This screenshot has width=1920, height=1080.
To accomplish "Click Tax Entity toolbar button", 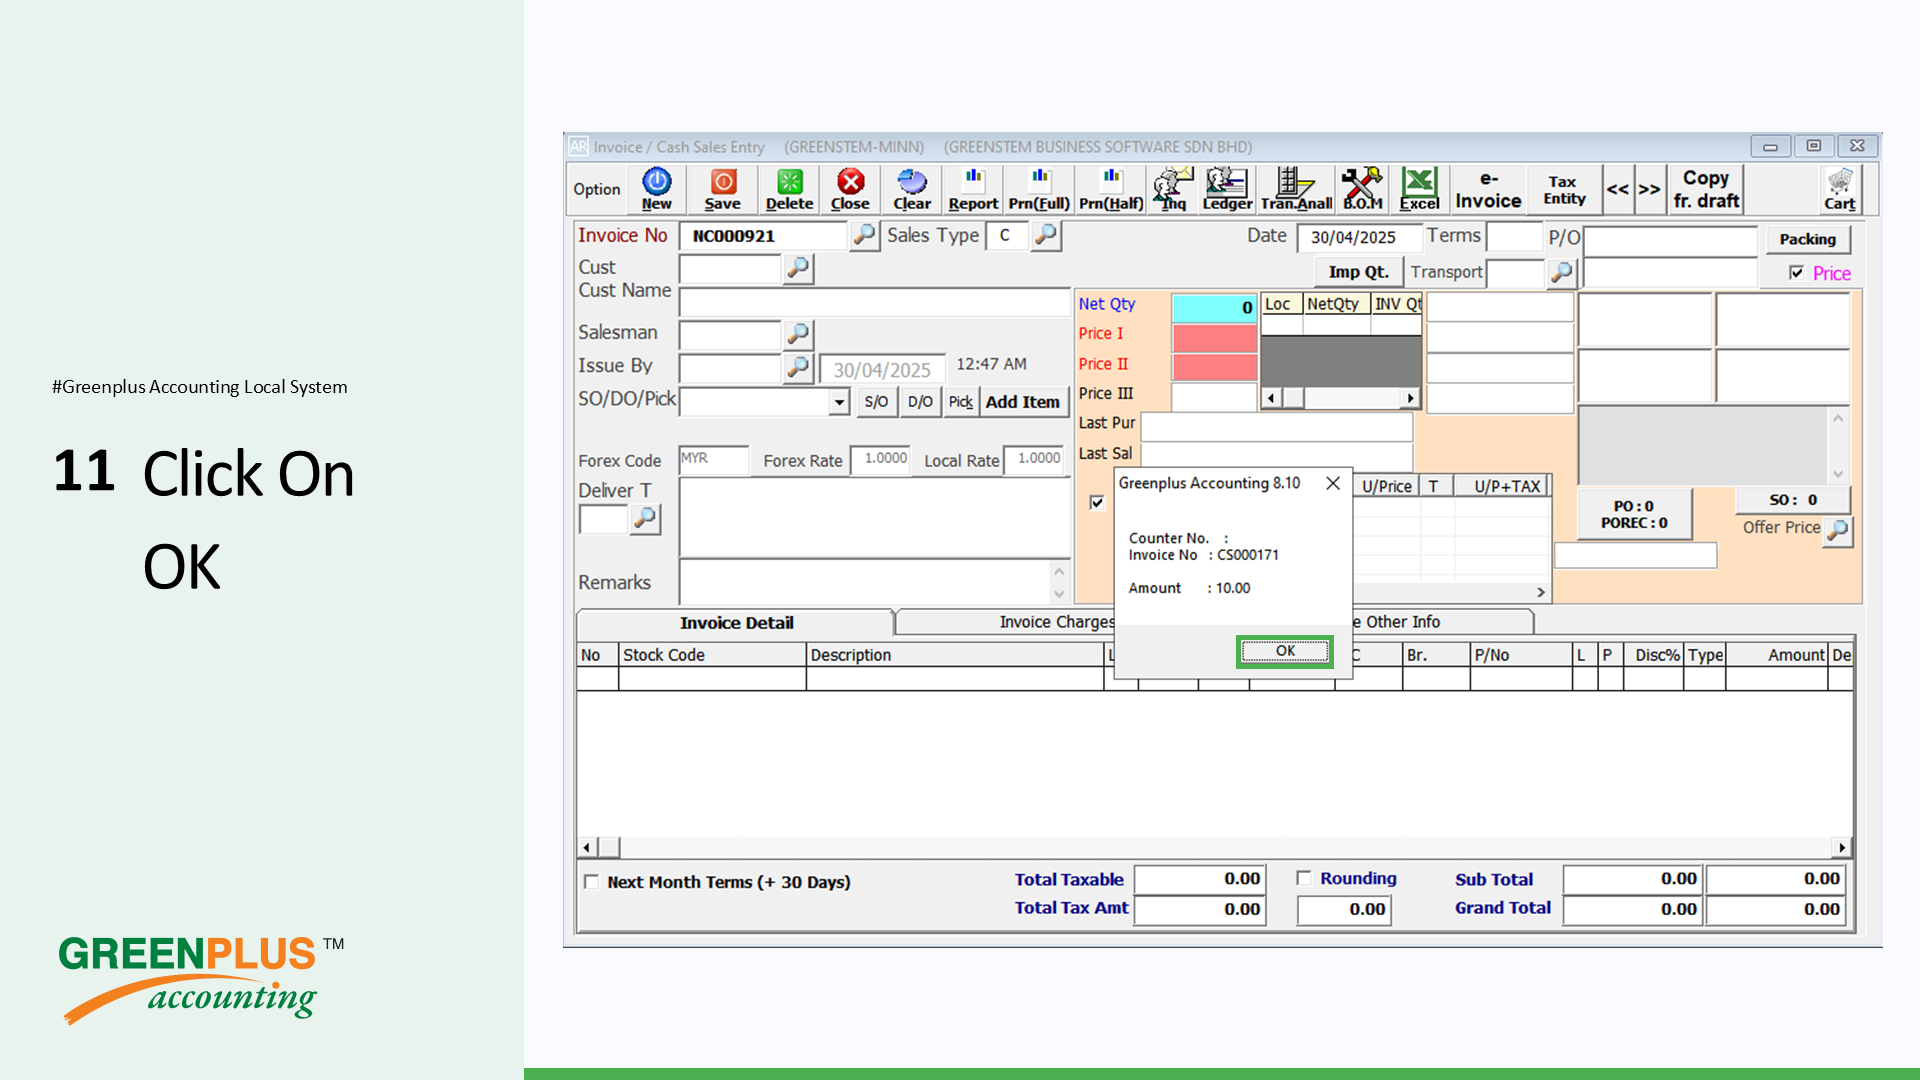I will (1564, 189).
